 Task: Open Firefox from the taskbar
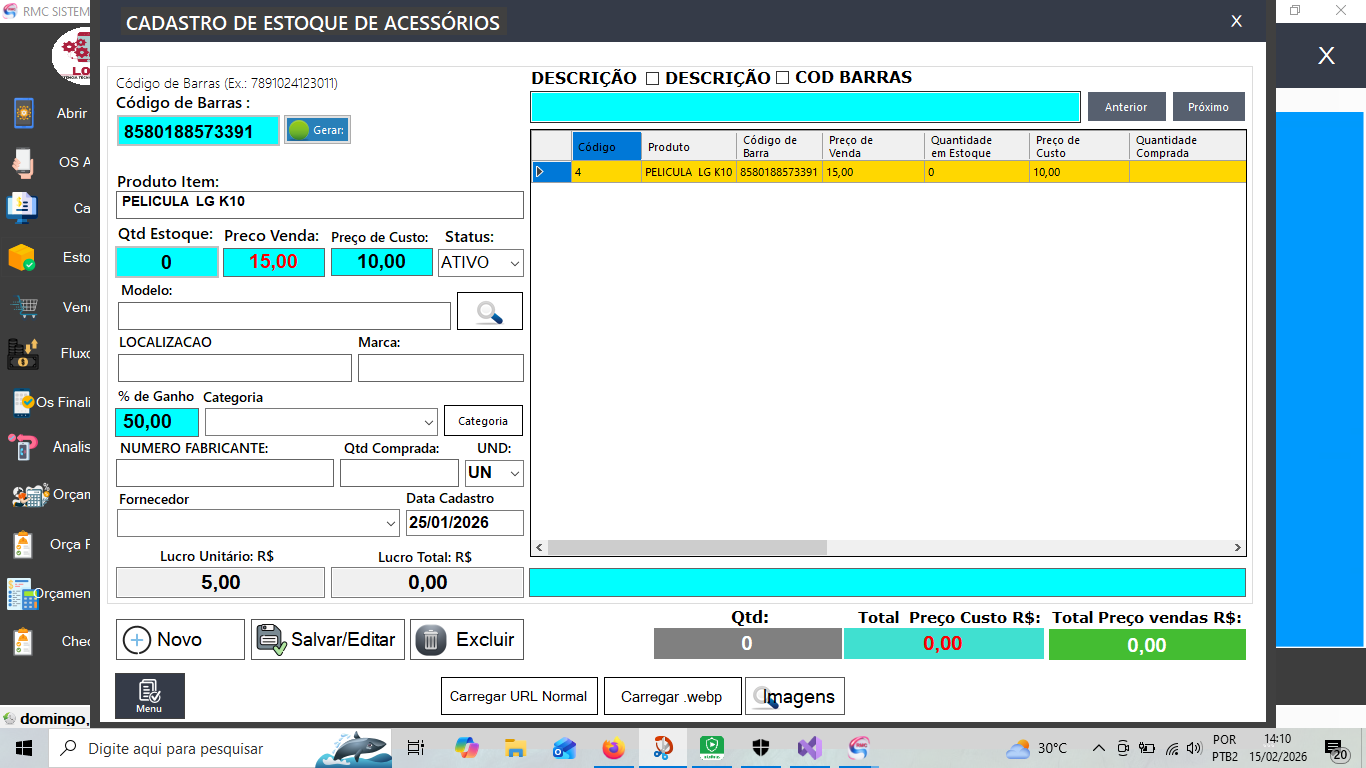coord(613,748)
